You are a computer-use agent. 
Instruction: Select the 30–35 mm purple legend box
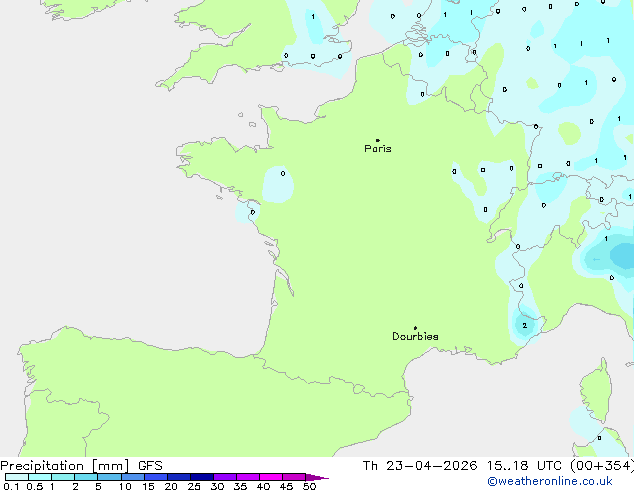pos(225,477)
